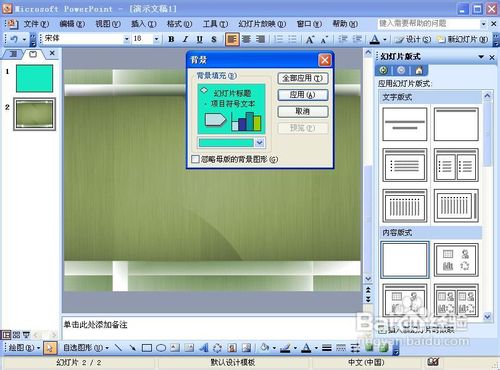Open the 插入 menu
This screenshot has height=370, width=500.
pyautogui.click(x=144, y=24)
